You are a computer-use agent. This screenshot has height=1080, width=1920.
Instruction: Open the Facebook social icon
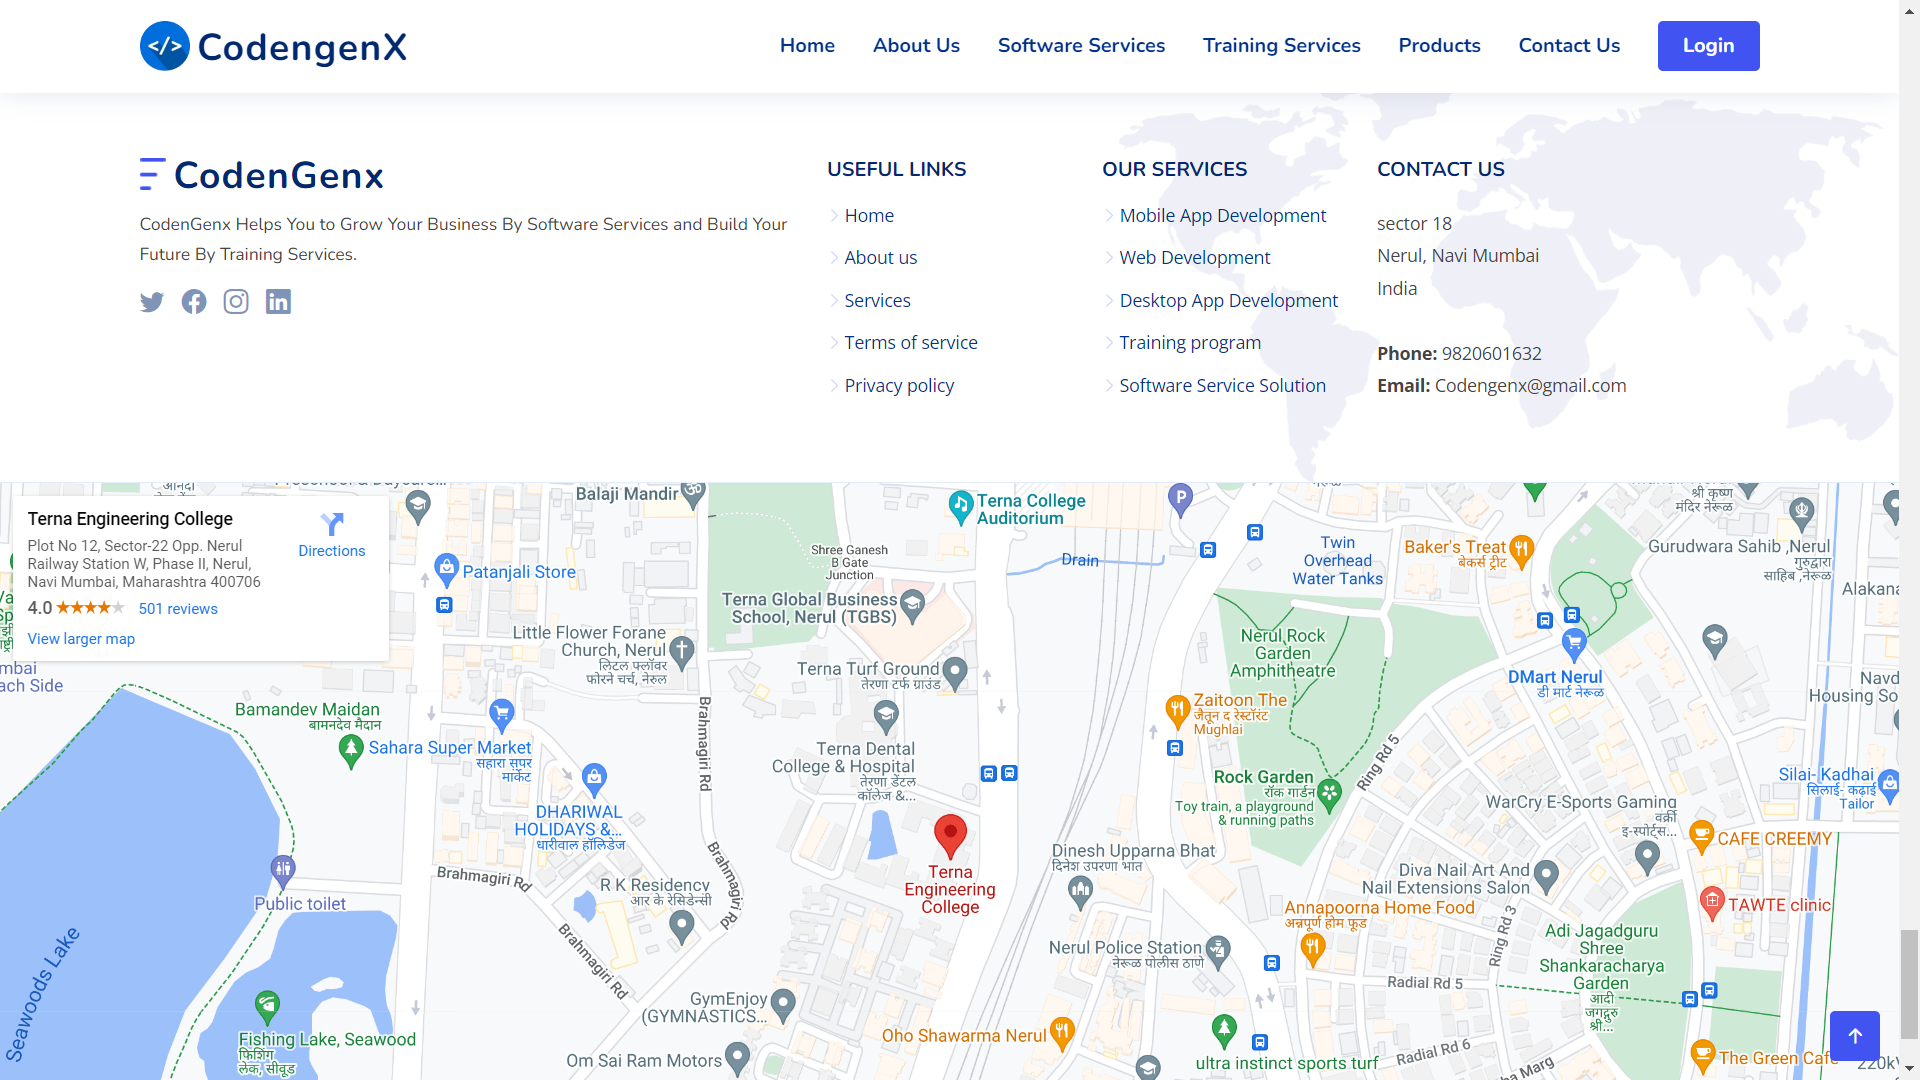[194, 302]
